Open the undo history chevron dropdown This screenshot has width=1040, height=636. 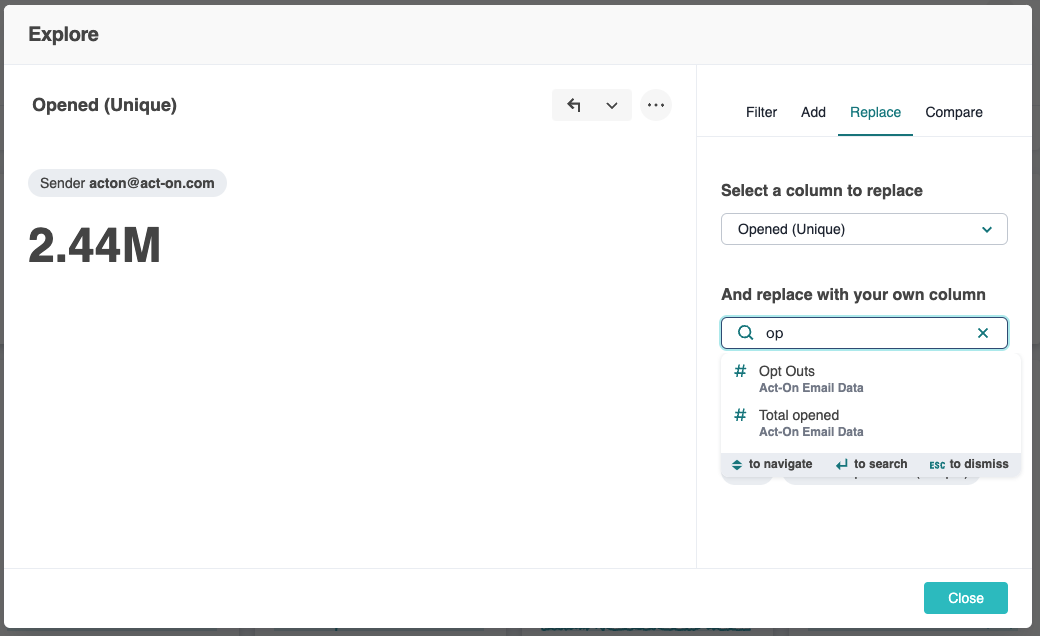pos(612,105)
